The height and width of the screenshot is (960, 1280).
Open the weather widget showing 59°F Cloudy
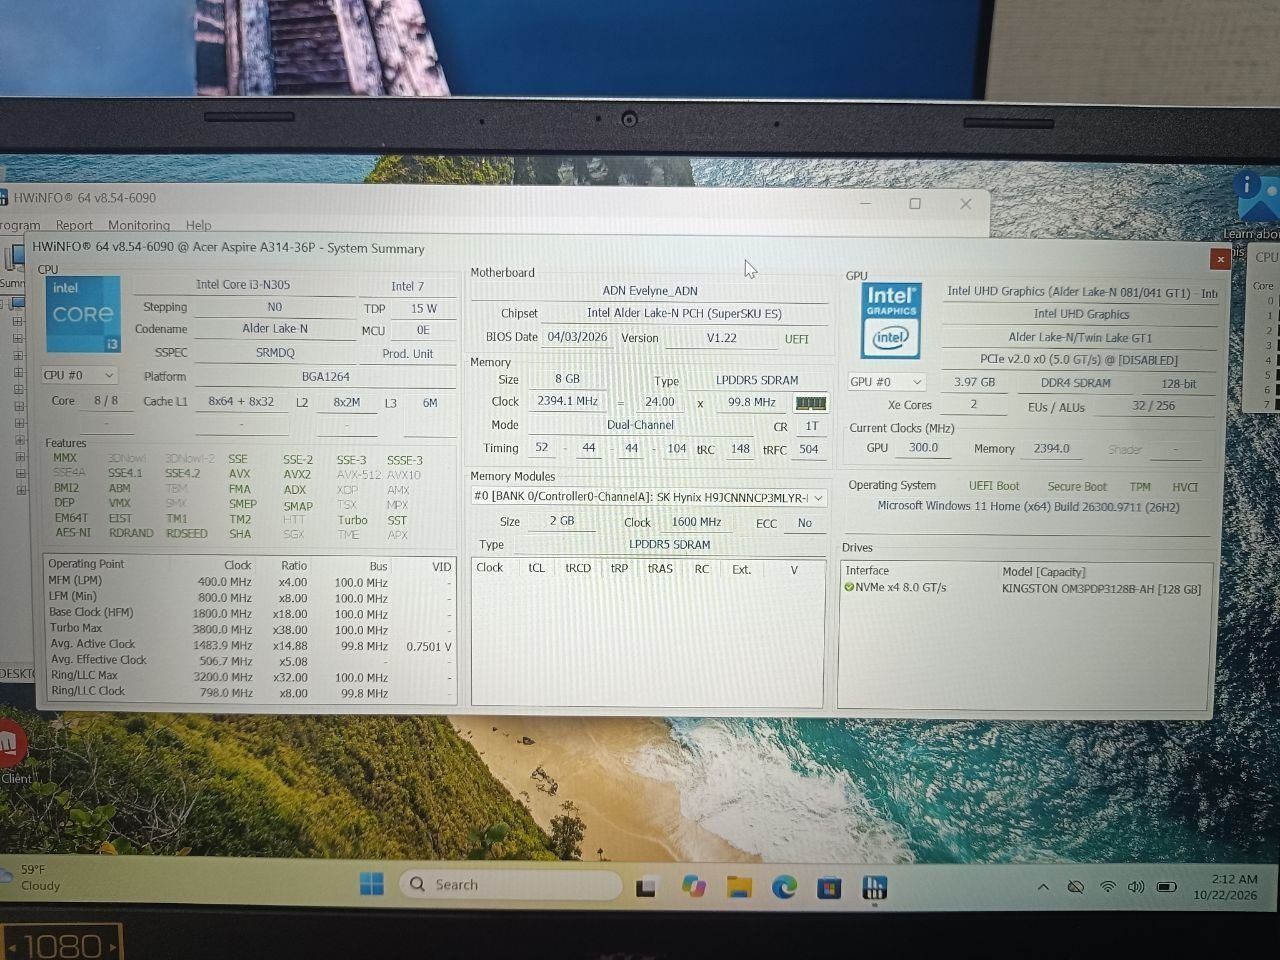pyautogui.click(x=32, y=878)
